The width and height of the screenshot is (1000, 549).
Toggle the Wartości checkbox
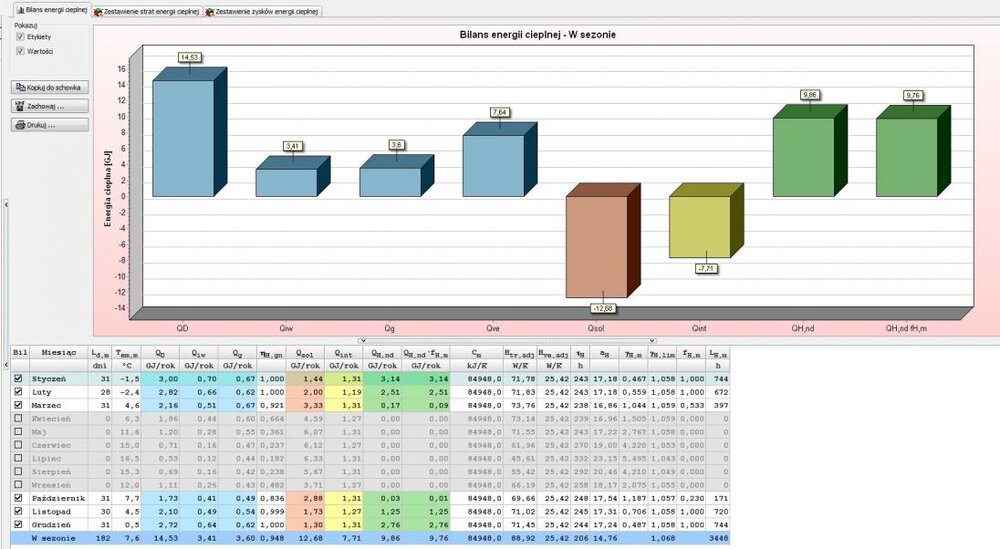(x=20, y=50)
